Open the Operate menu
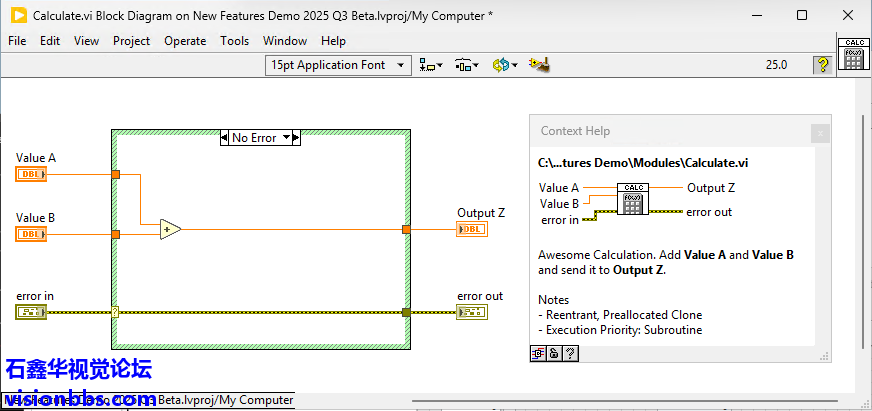The height and width of the screenshot is (411, 872). click(x=185, y=41)
